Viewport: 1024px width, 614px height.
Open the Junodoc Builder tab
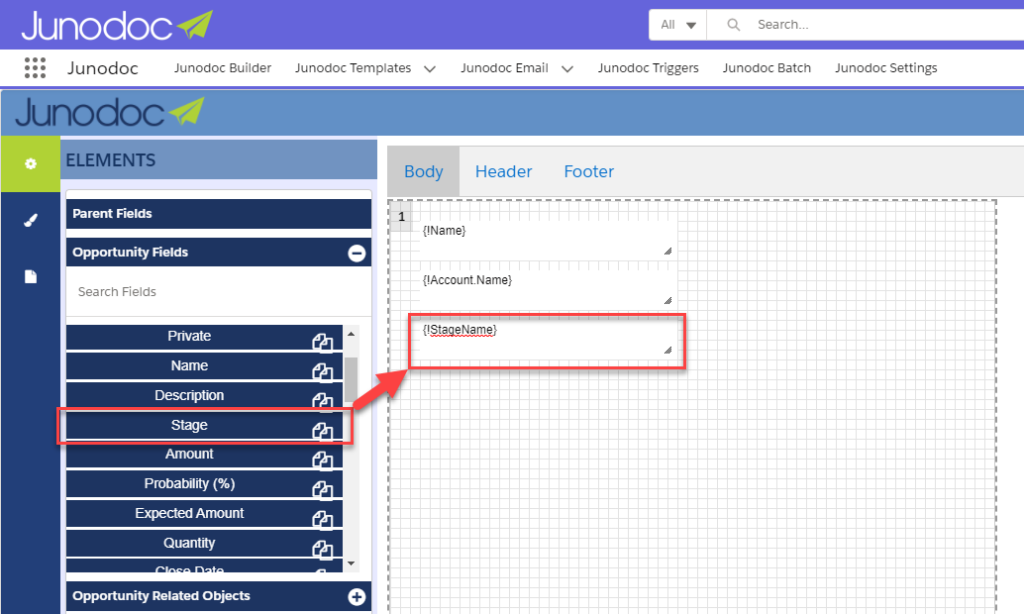click(222, 68)
